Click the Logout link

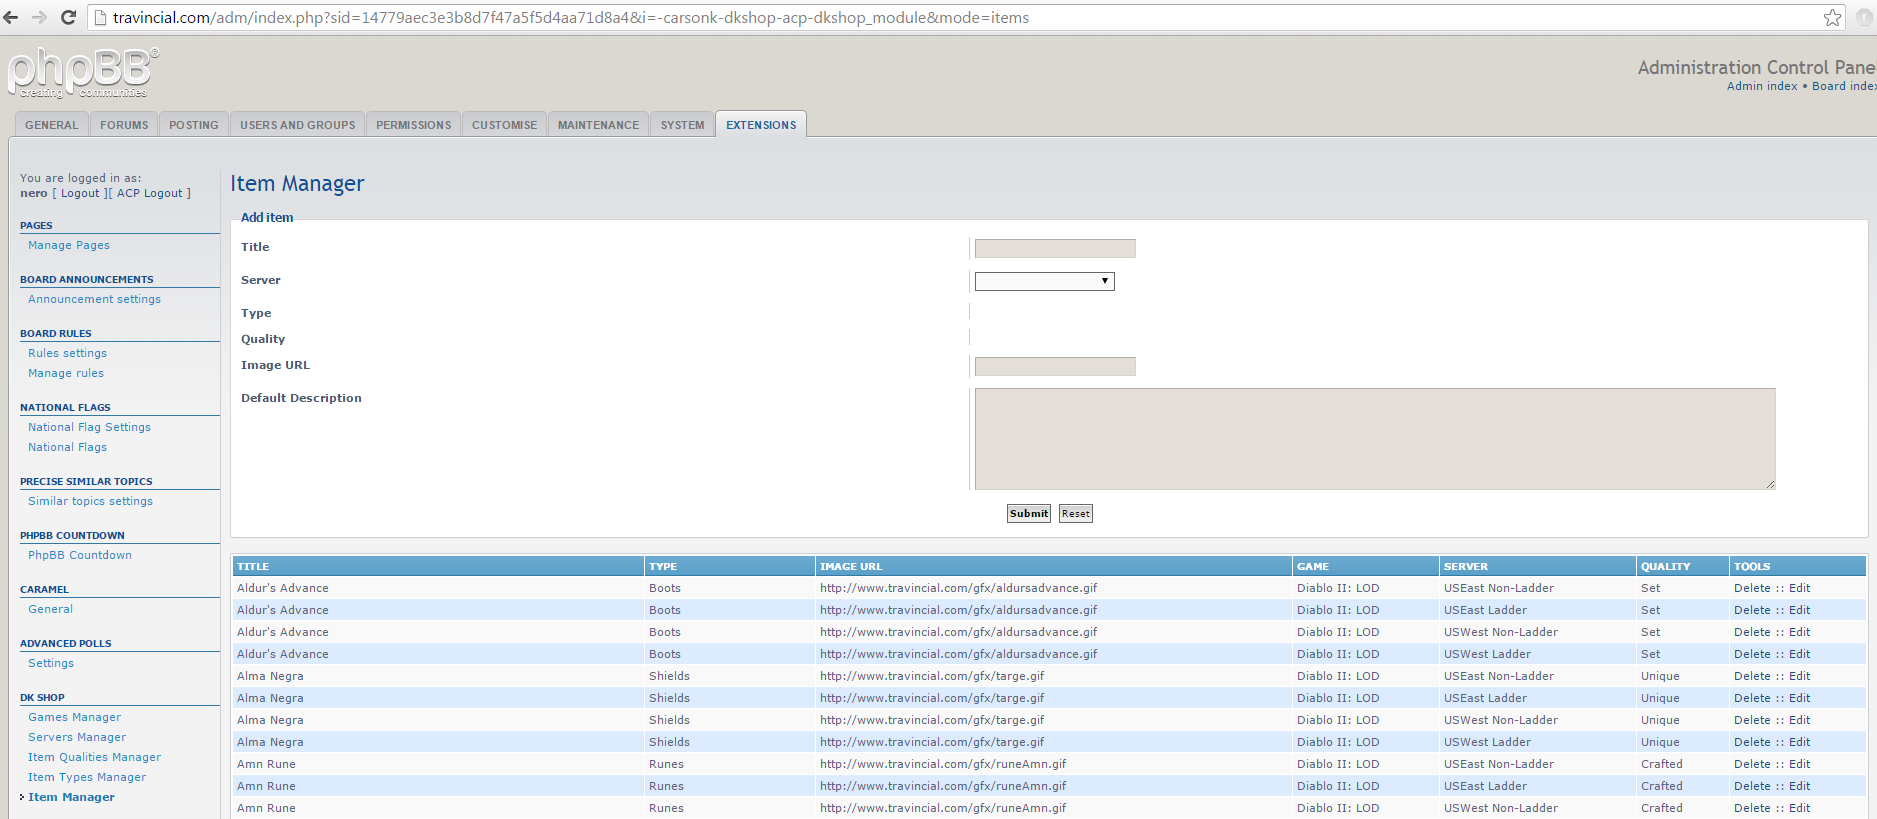tap(80, 193)
